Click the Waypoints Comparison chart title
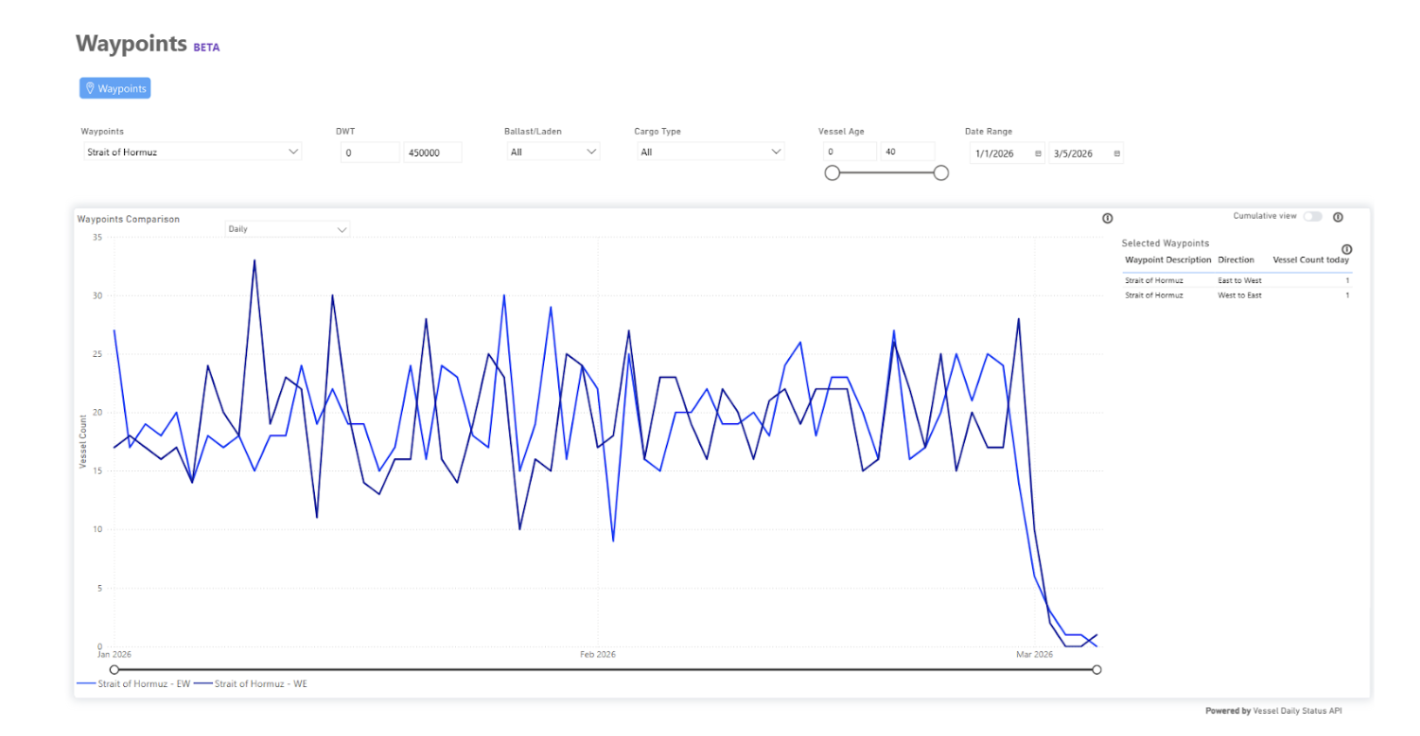 click(x=128, y=219)
